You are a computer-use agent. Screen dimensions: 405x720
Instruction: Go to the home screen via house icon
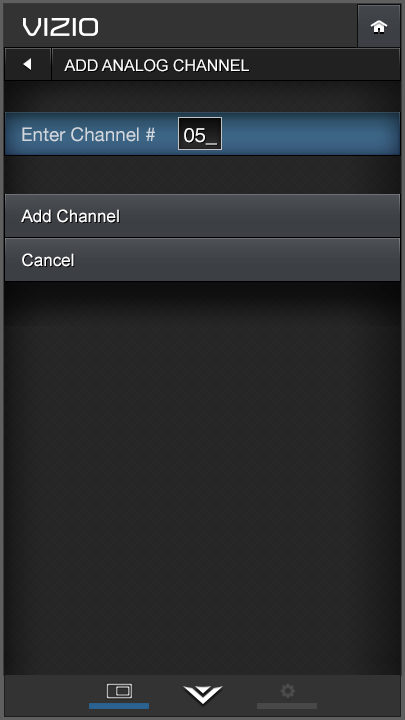379,27
